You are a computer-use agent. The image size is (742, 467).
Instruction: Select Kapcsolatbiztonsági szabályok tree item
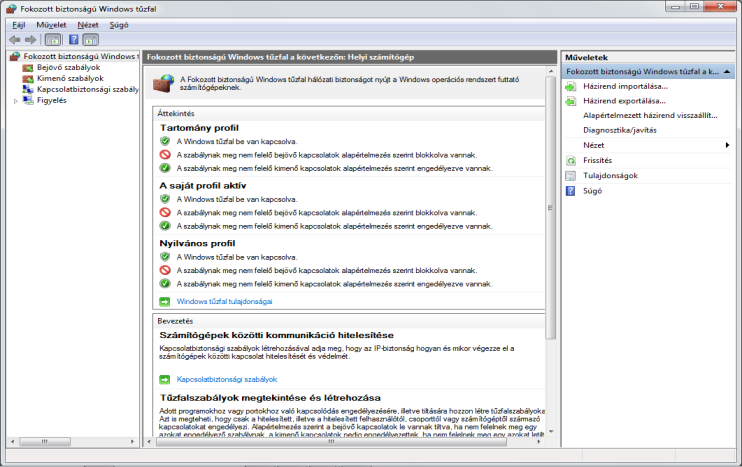click(88, 89)
